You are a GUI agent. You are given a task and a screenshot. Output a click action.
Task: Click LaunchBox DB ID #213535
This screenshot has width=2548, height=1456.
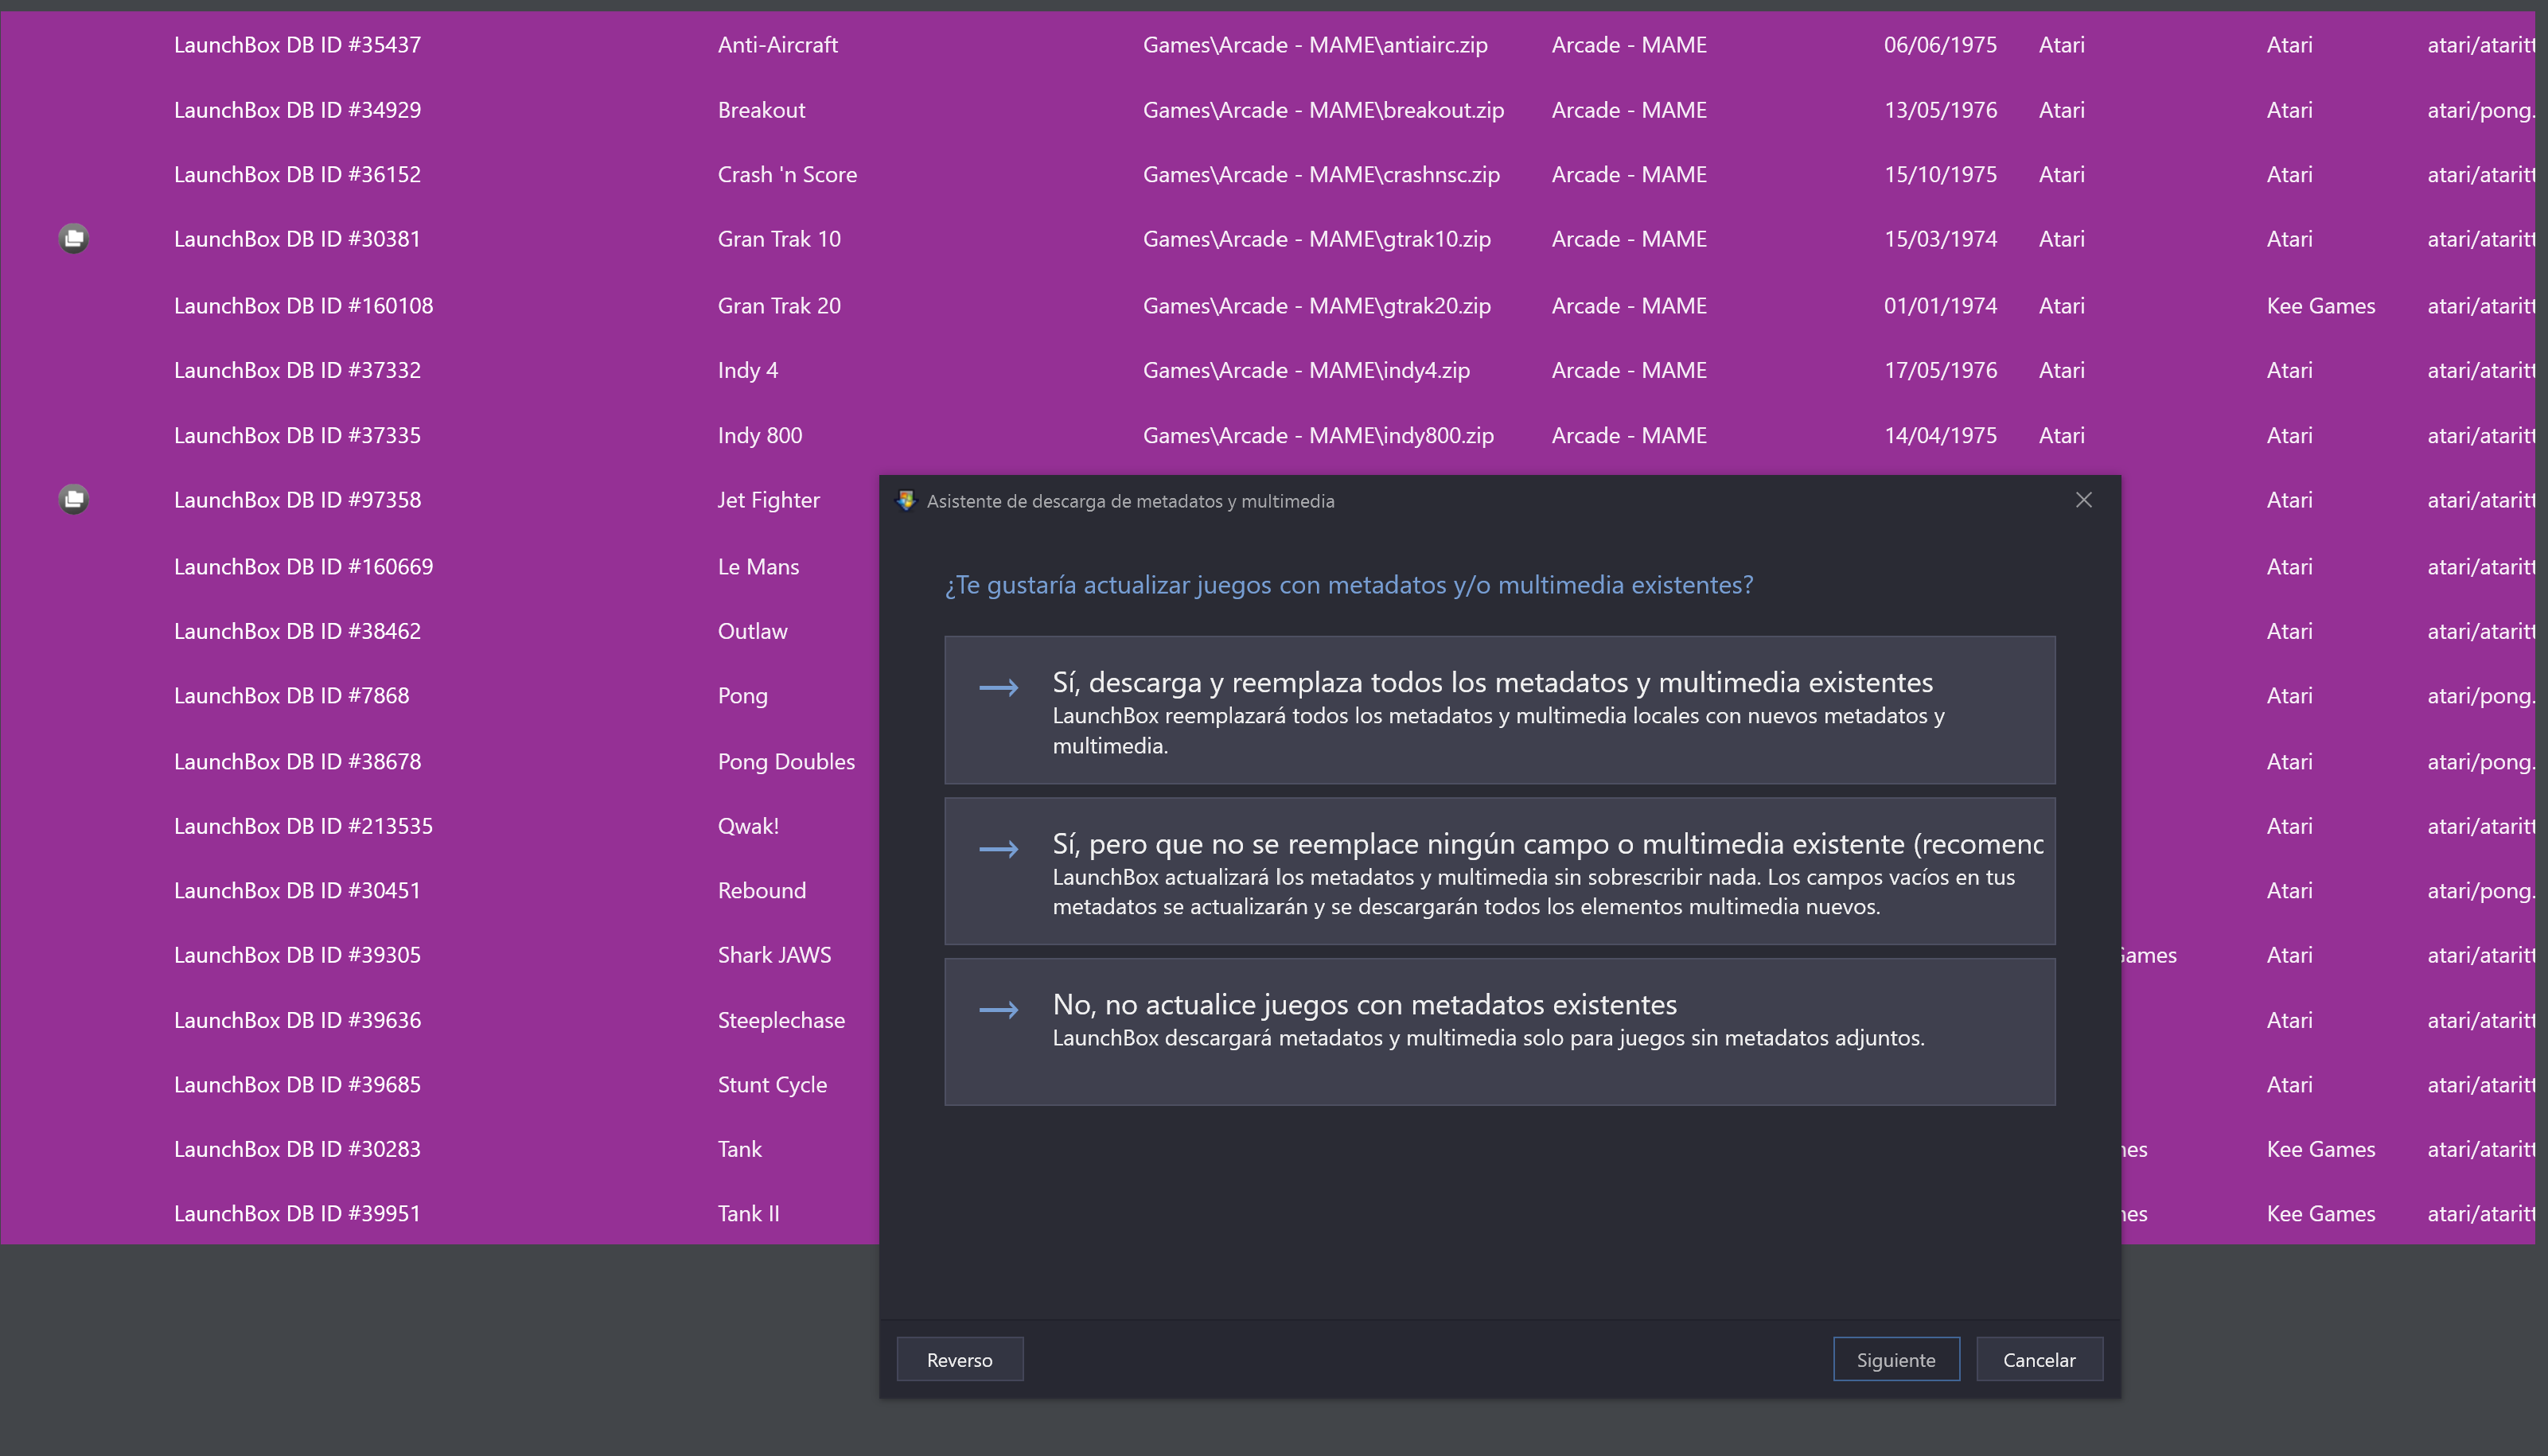click(303, 826)
